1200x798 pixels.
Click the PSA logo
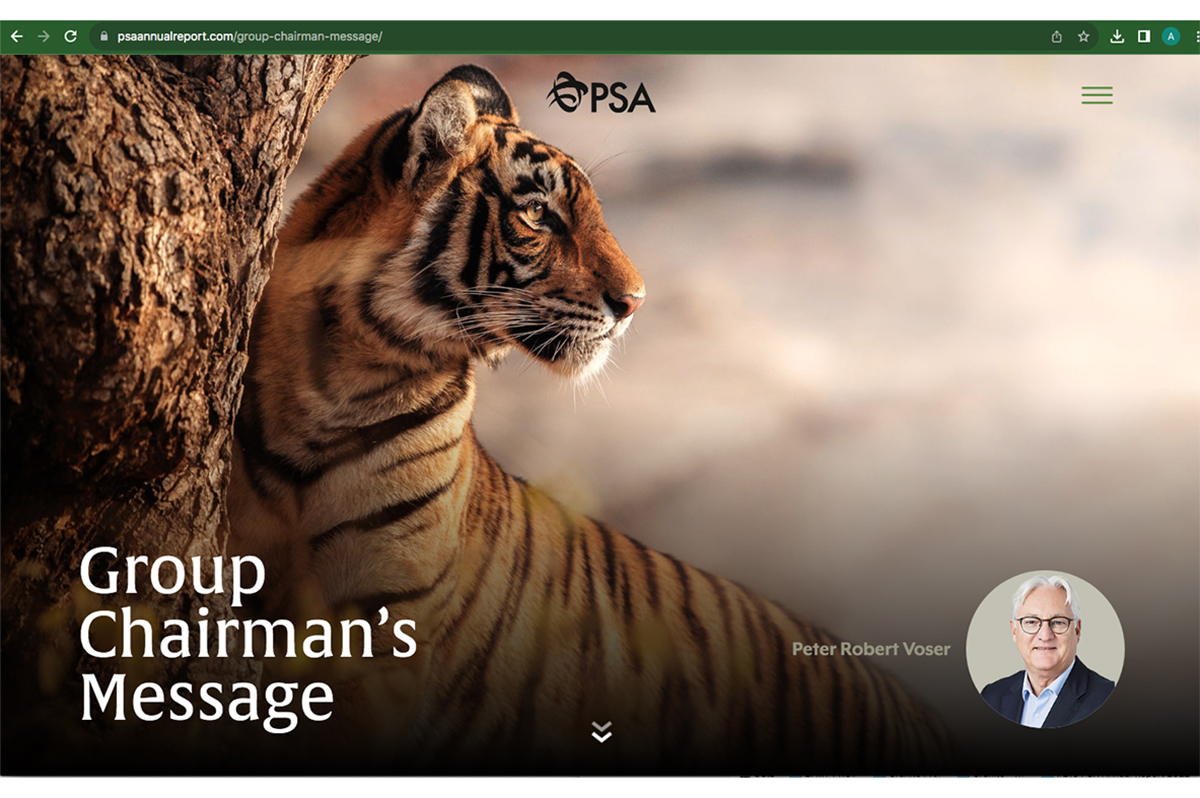601,93
